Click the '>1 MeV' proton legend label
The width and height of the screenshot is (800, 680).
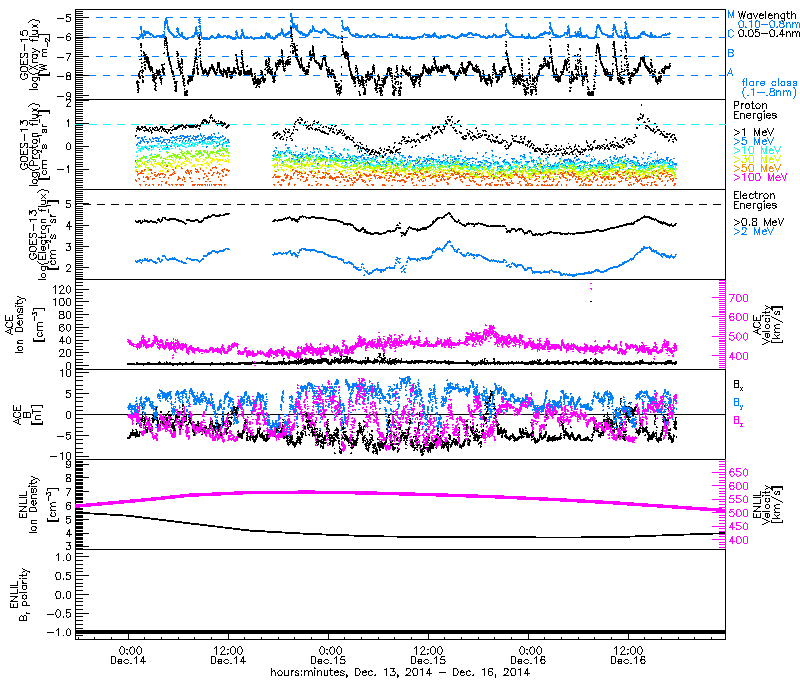tap(753, 133)
